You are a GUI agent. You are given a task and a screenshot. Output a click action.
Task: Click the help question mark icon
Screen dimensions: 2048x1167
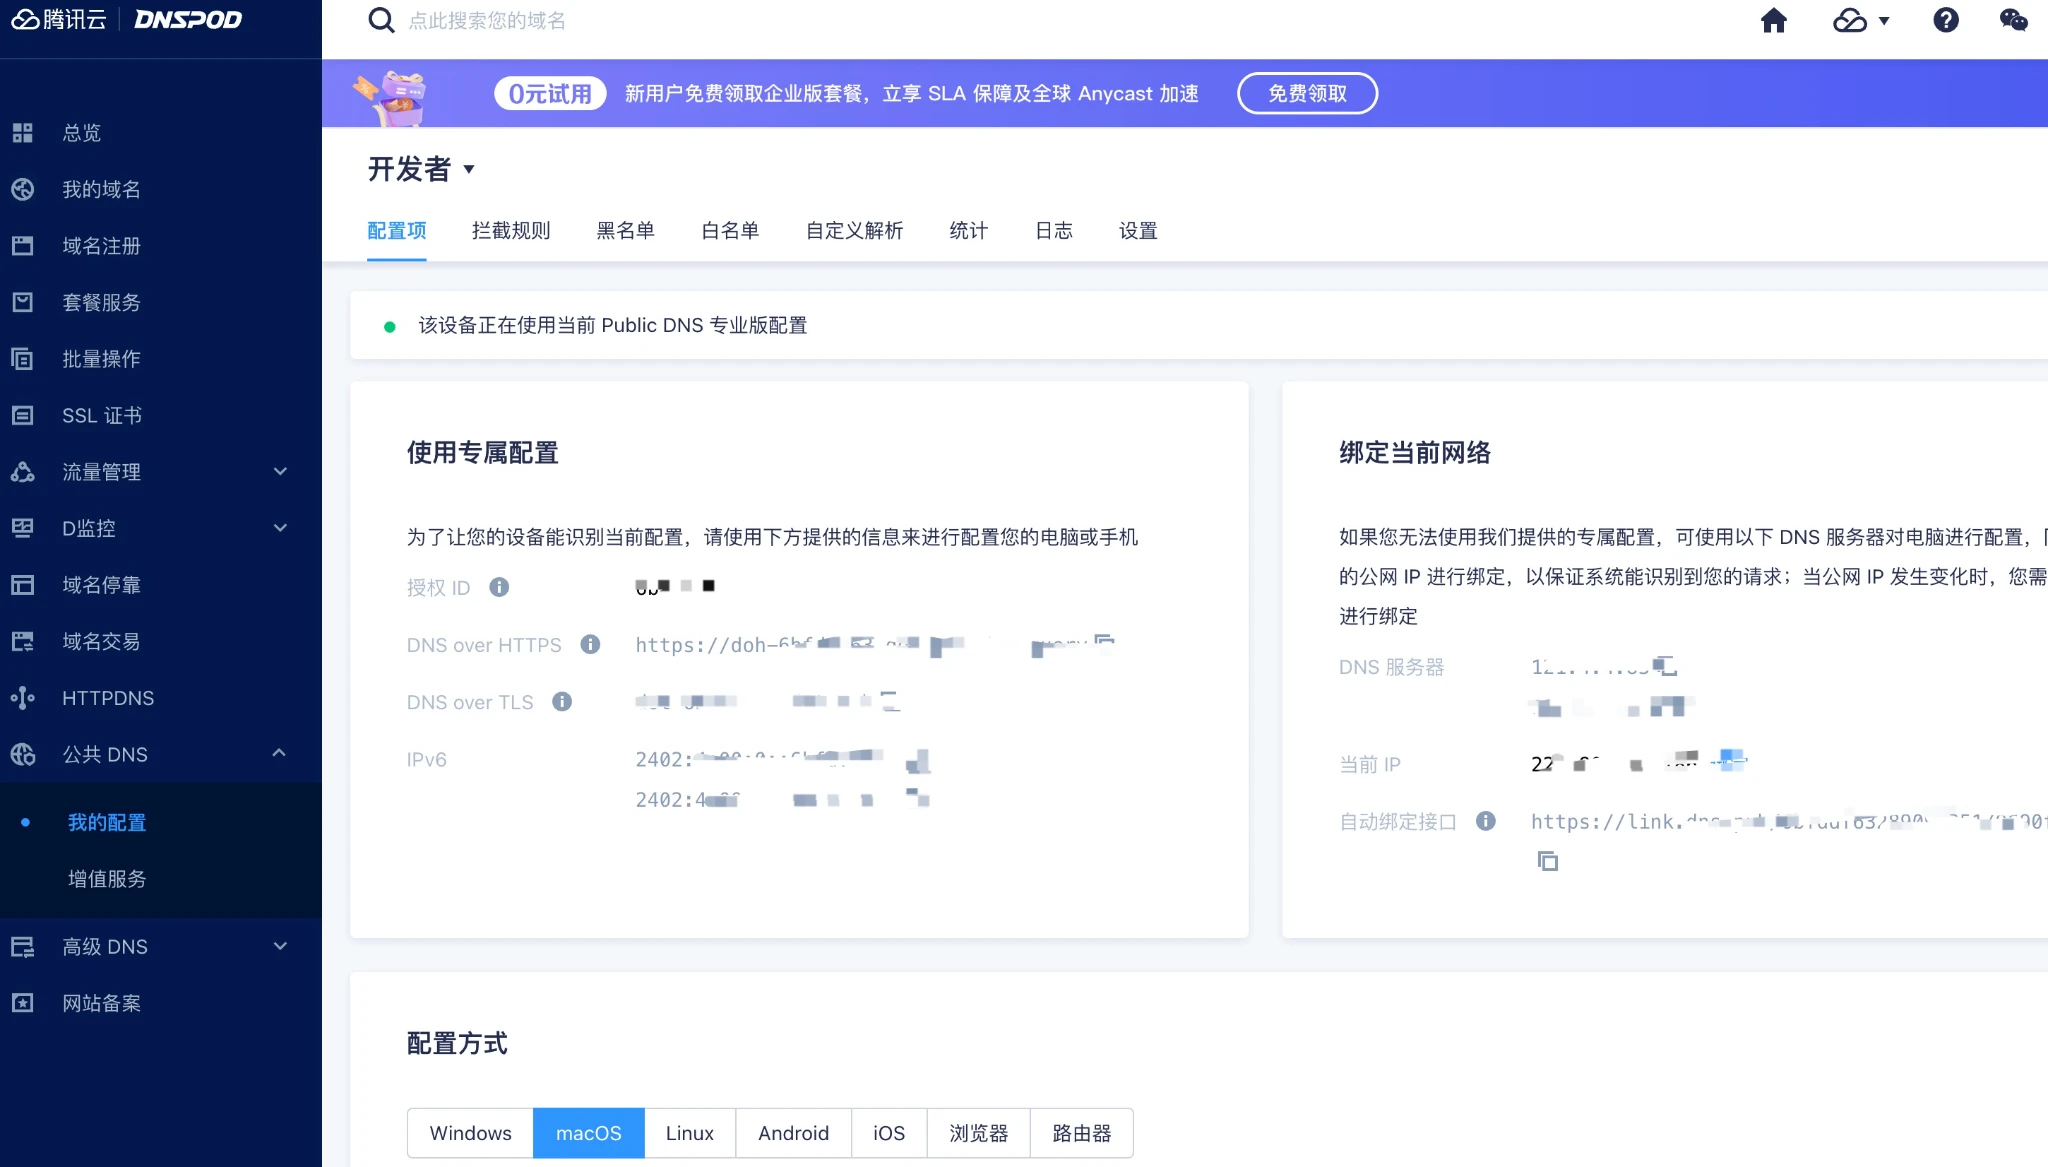[x=1945, y=21]
